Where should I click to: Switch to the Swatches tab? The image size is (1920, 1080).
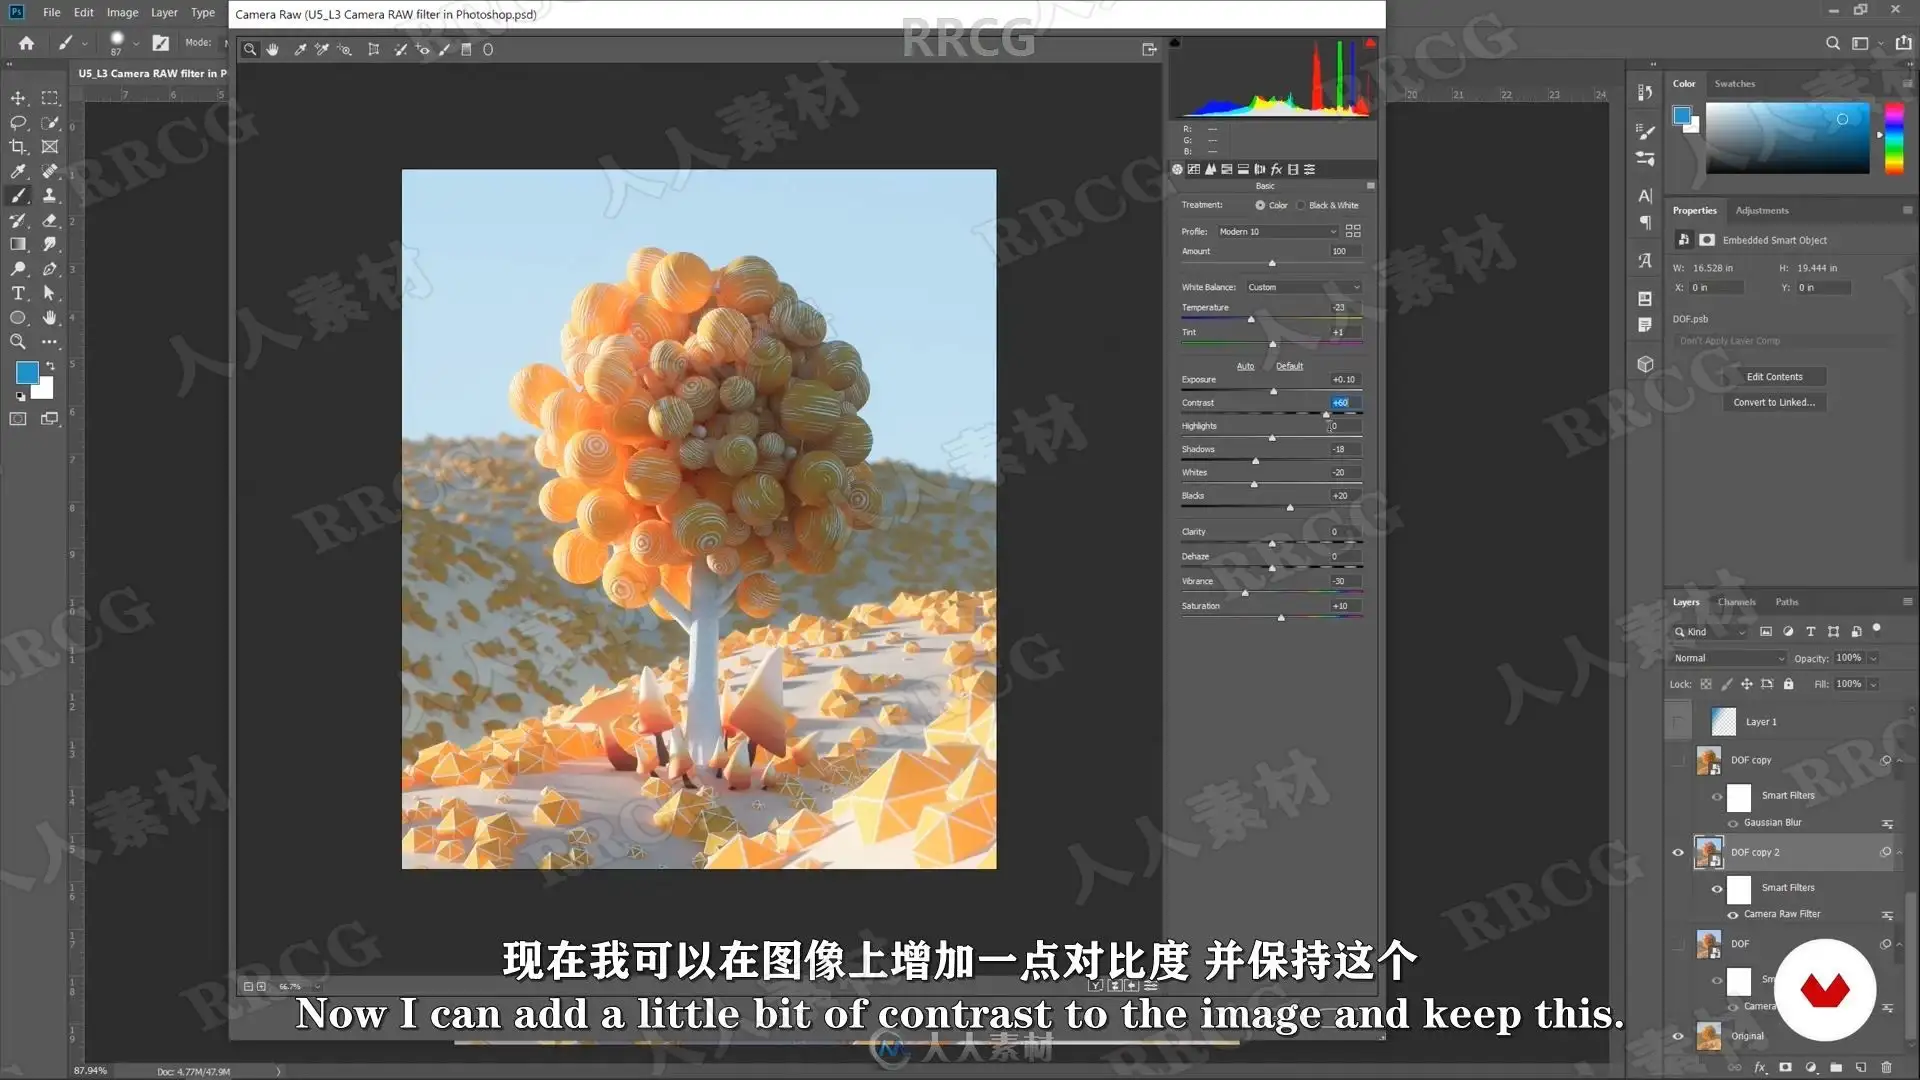pos(1734,84)
